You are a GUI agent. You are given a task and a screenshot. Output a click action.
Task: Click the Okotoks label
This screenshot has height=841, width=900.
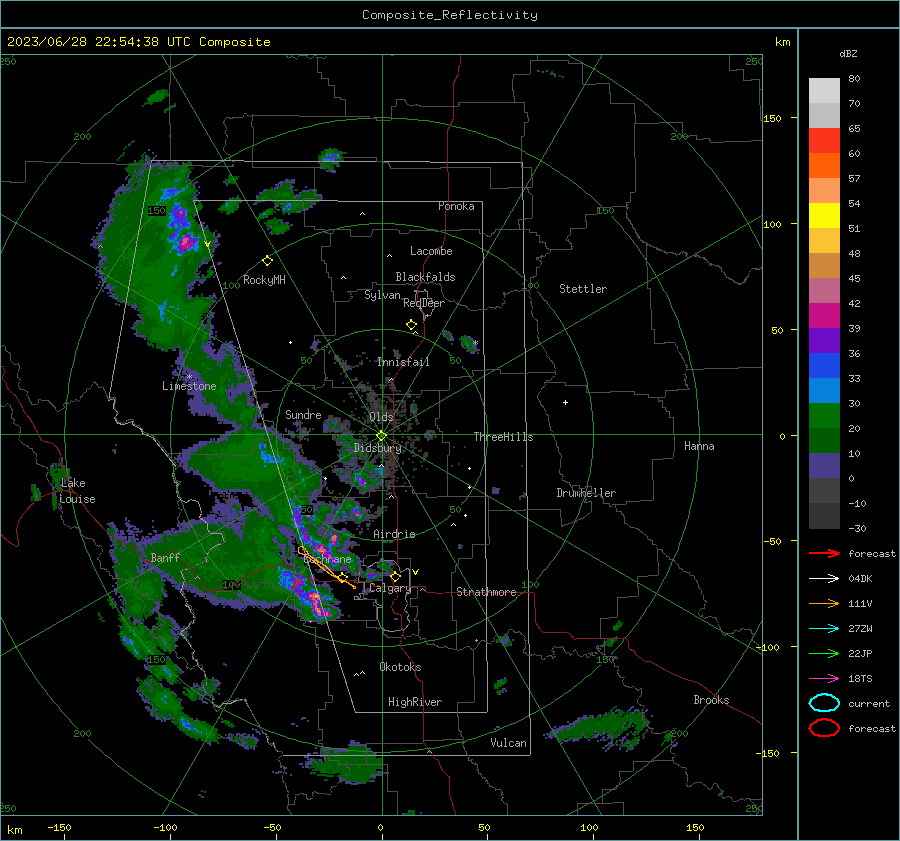tap(400, 667)
